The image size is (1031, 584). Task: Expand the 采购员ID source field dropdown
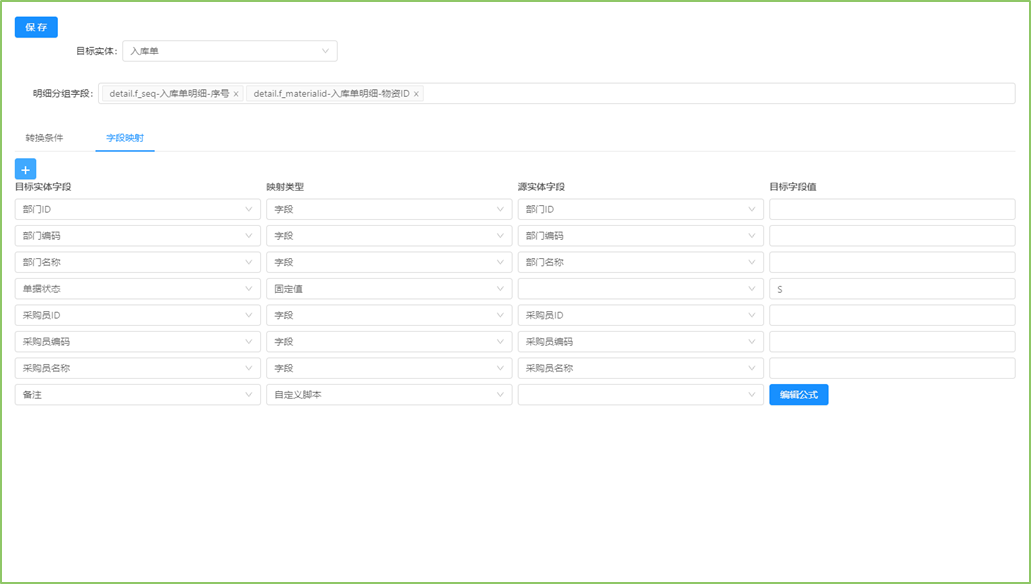[640, 315]
